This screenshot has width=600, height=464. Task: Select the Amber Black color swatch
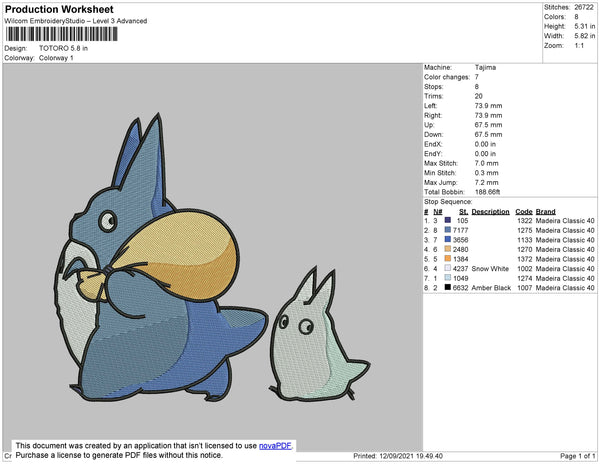click(x=448, y=287)
